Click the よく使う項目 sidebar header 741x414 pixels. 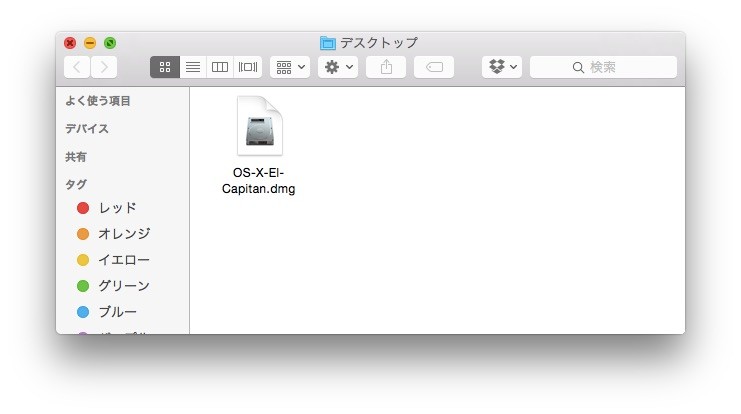pyautogui.click(x=98, y=101)
